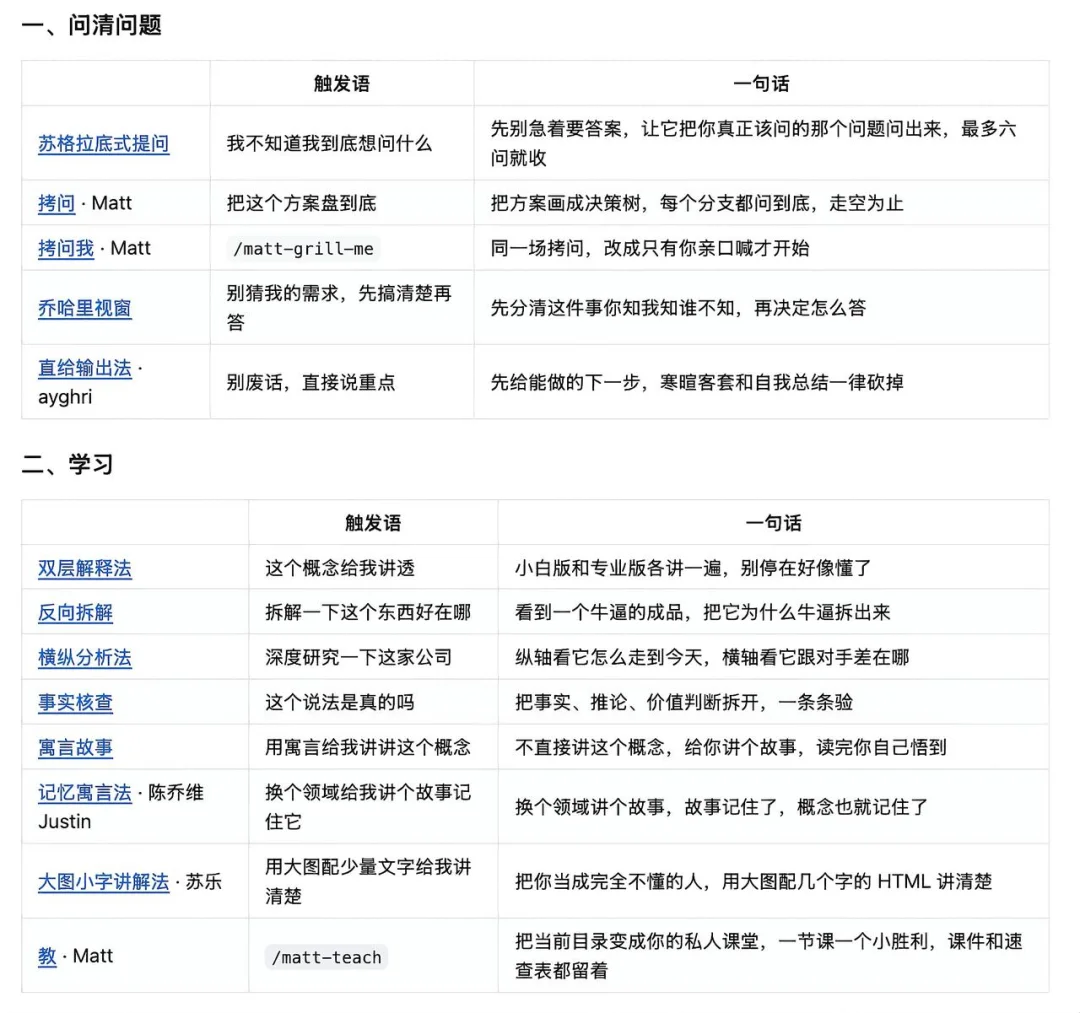Click the name 苏乐

click(x=204, y=881)
